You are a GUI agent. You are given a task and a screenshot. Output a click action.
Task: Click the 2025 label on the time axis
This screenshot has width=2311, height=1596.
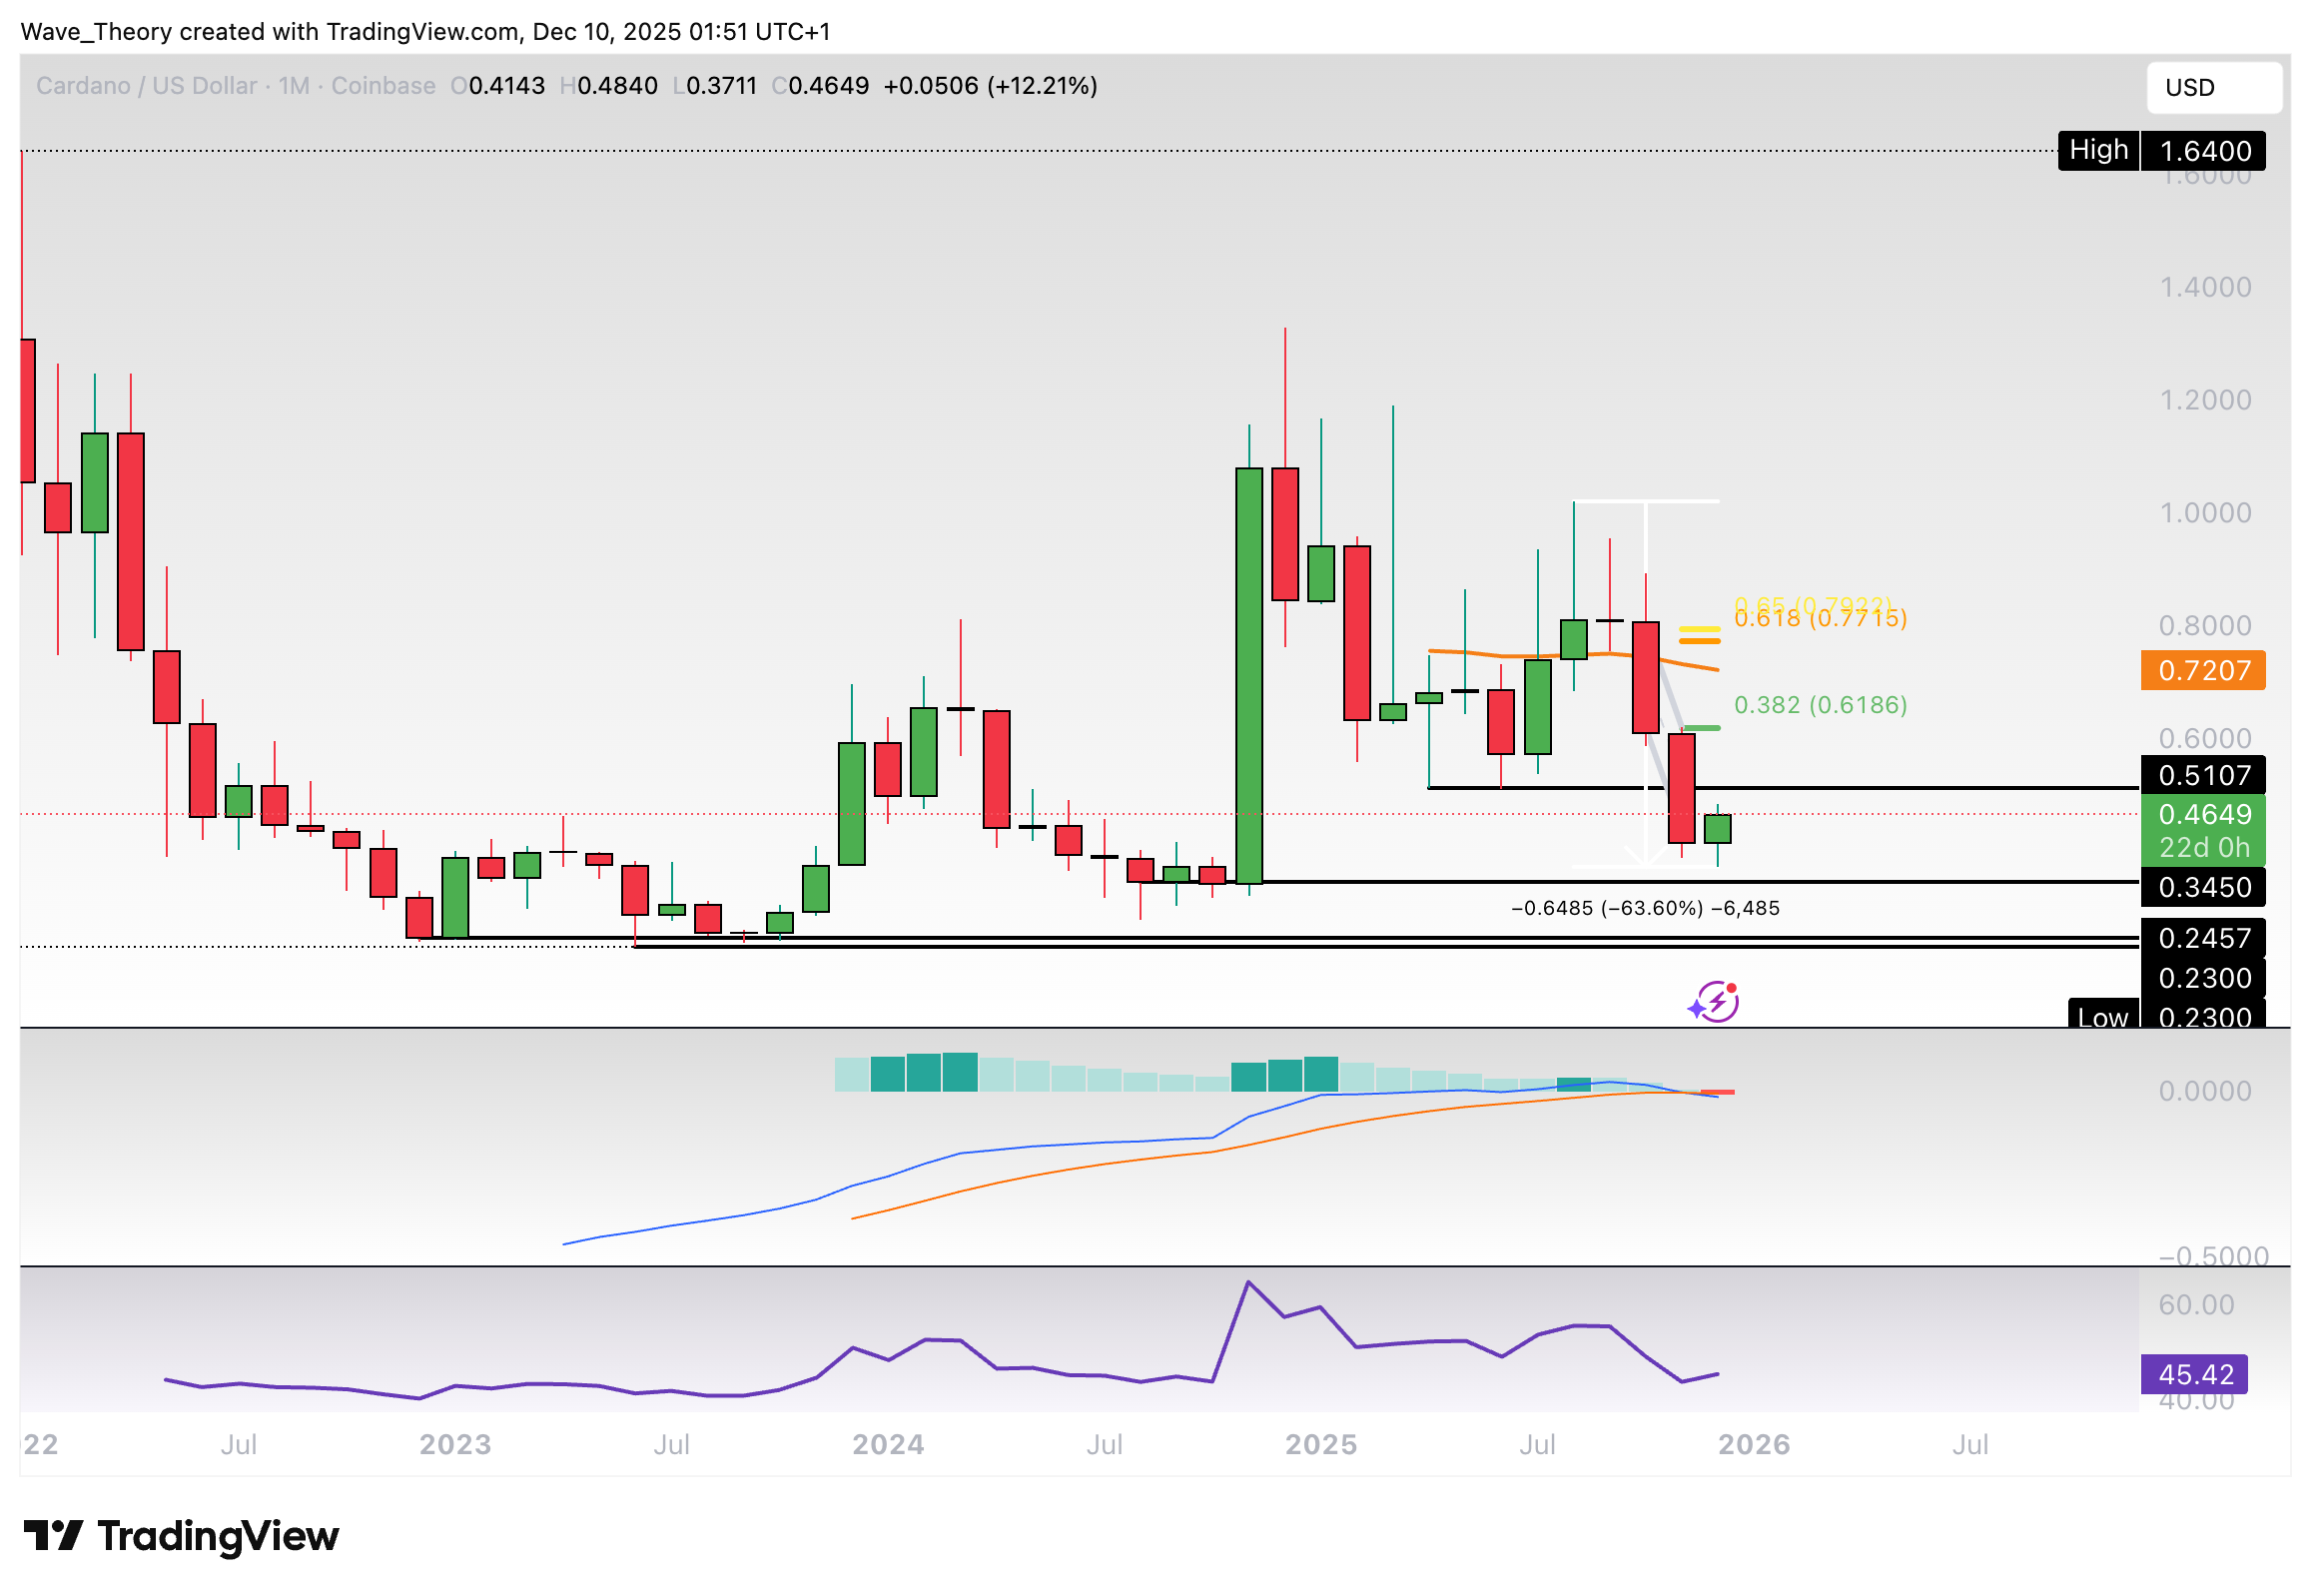click(1320, 1444)
